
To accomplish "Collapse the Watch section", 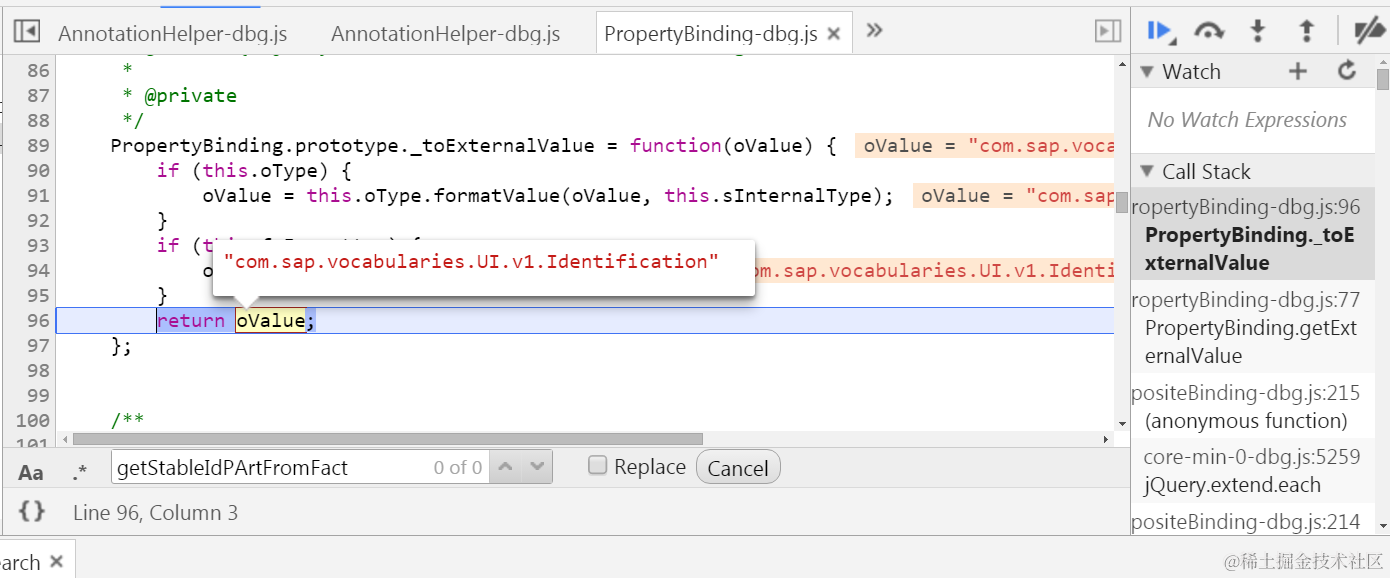I will click(1147, 72).
